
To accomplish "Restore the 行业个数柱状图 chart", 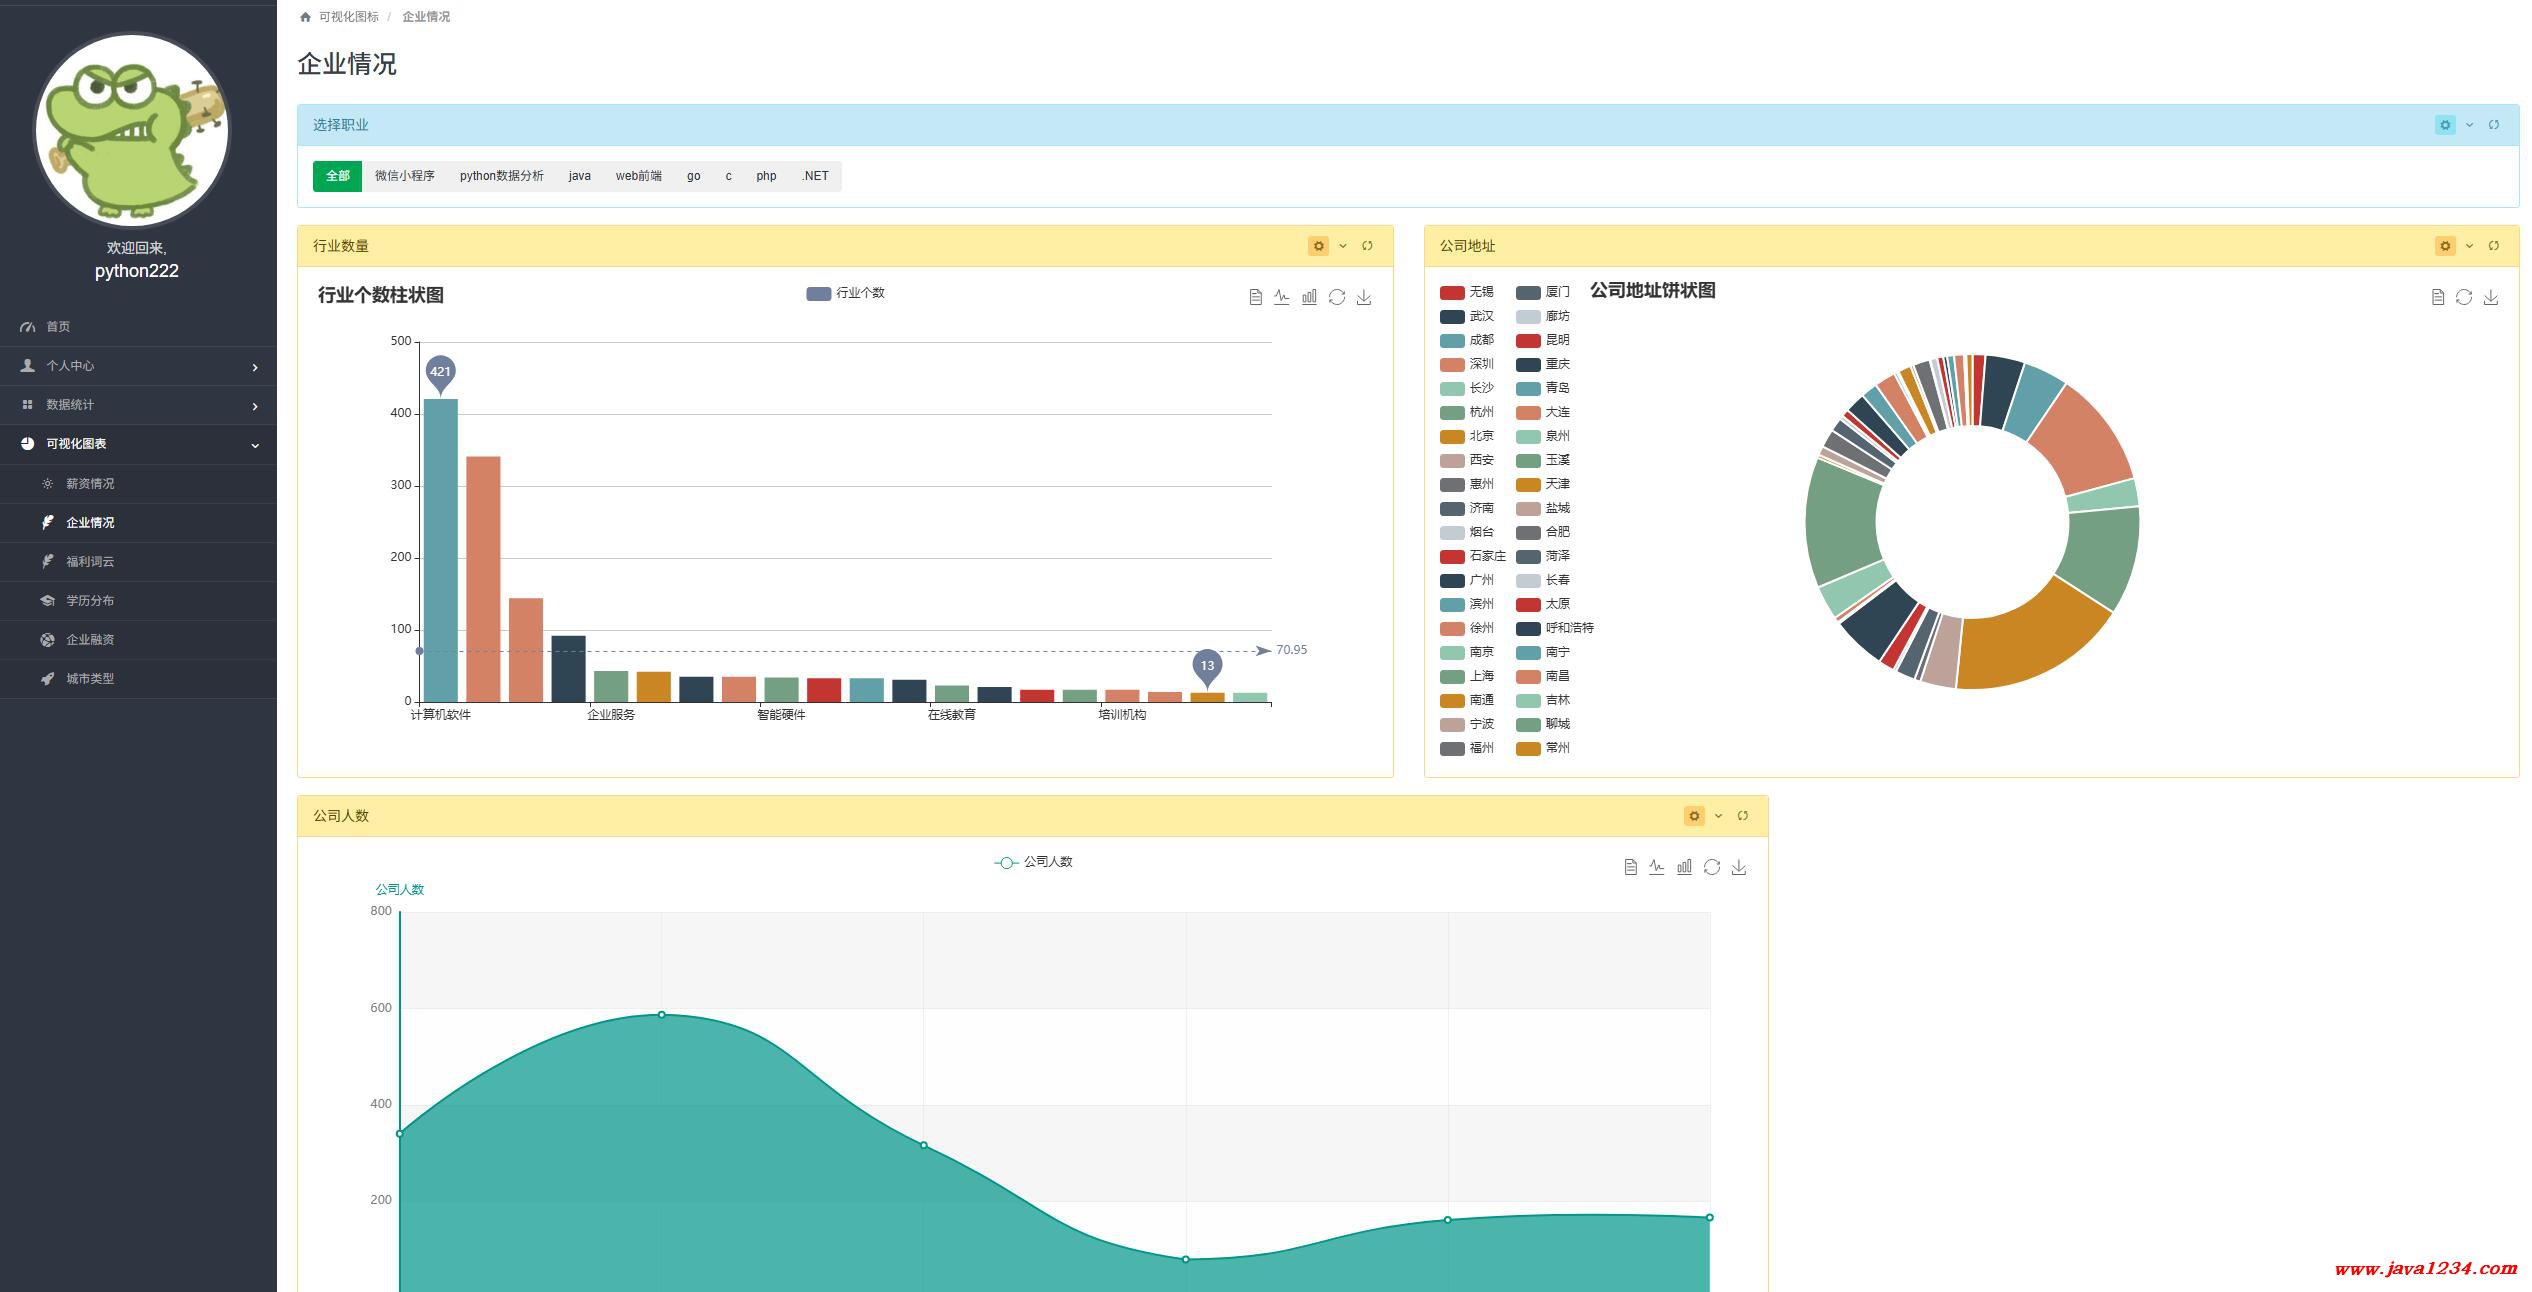I will tap(1337, 297).
